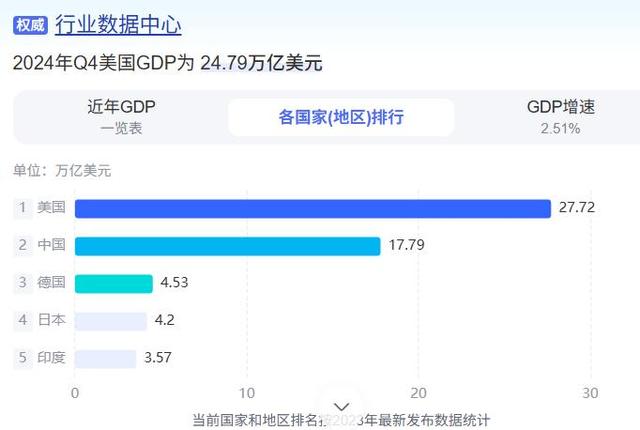Open the GDP增速 2.51% tab
Screen dimensions: 640x430
[561, 117]
